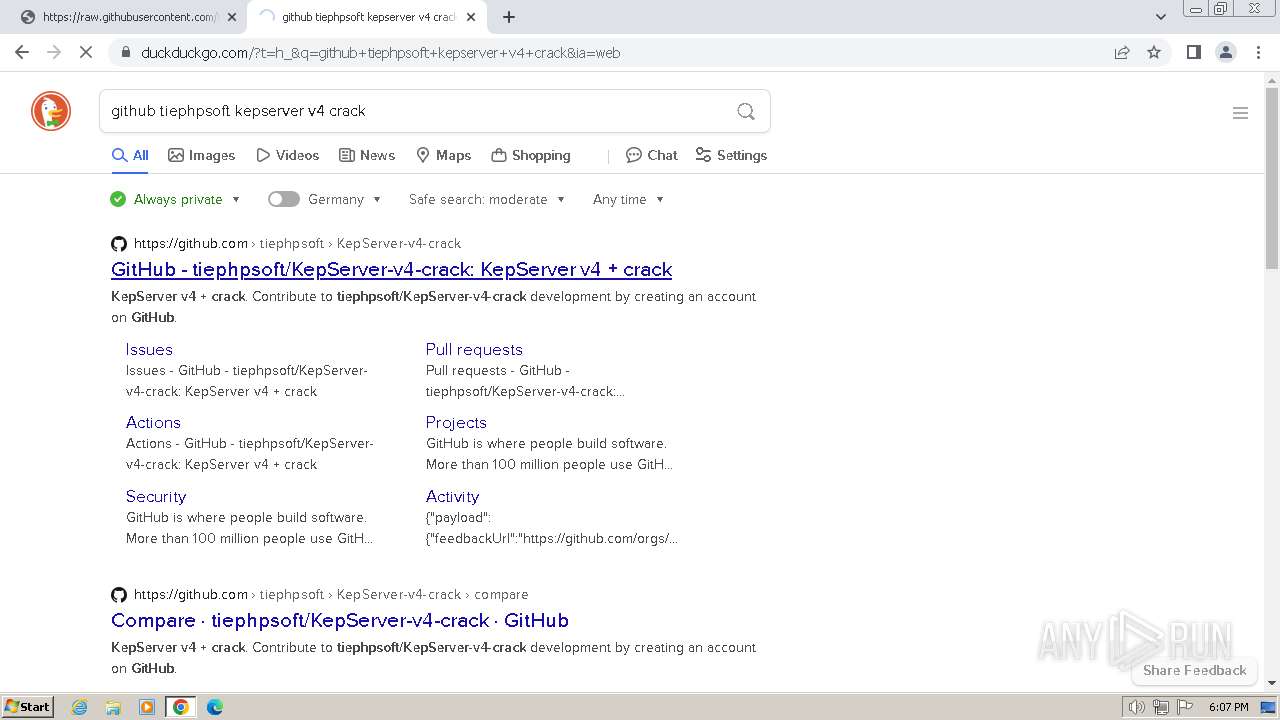Open Microsoft Edge from the taskbar
1280x720 pixels.
[x=214, y=707]
